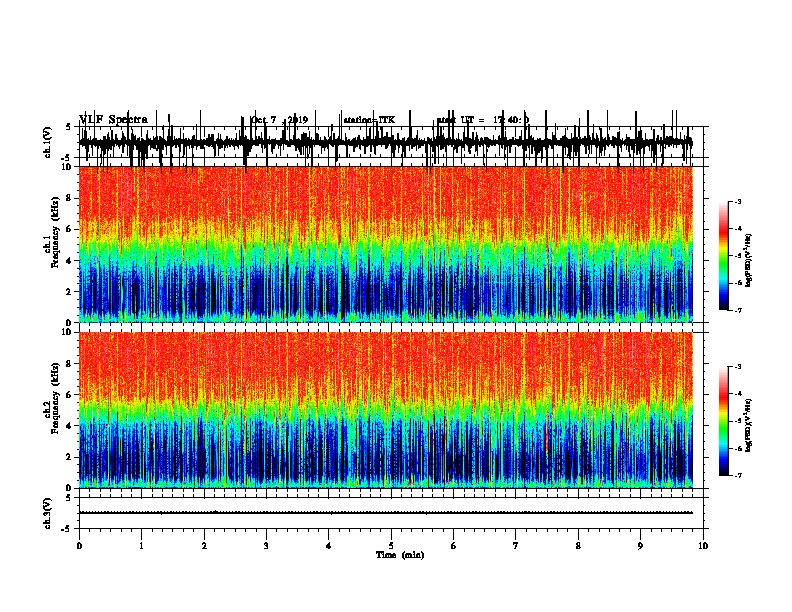792x612 pixels.
Task: Click the "-7" label on ch.1 color bar
Action: tap(738, 310)
